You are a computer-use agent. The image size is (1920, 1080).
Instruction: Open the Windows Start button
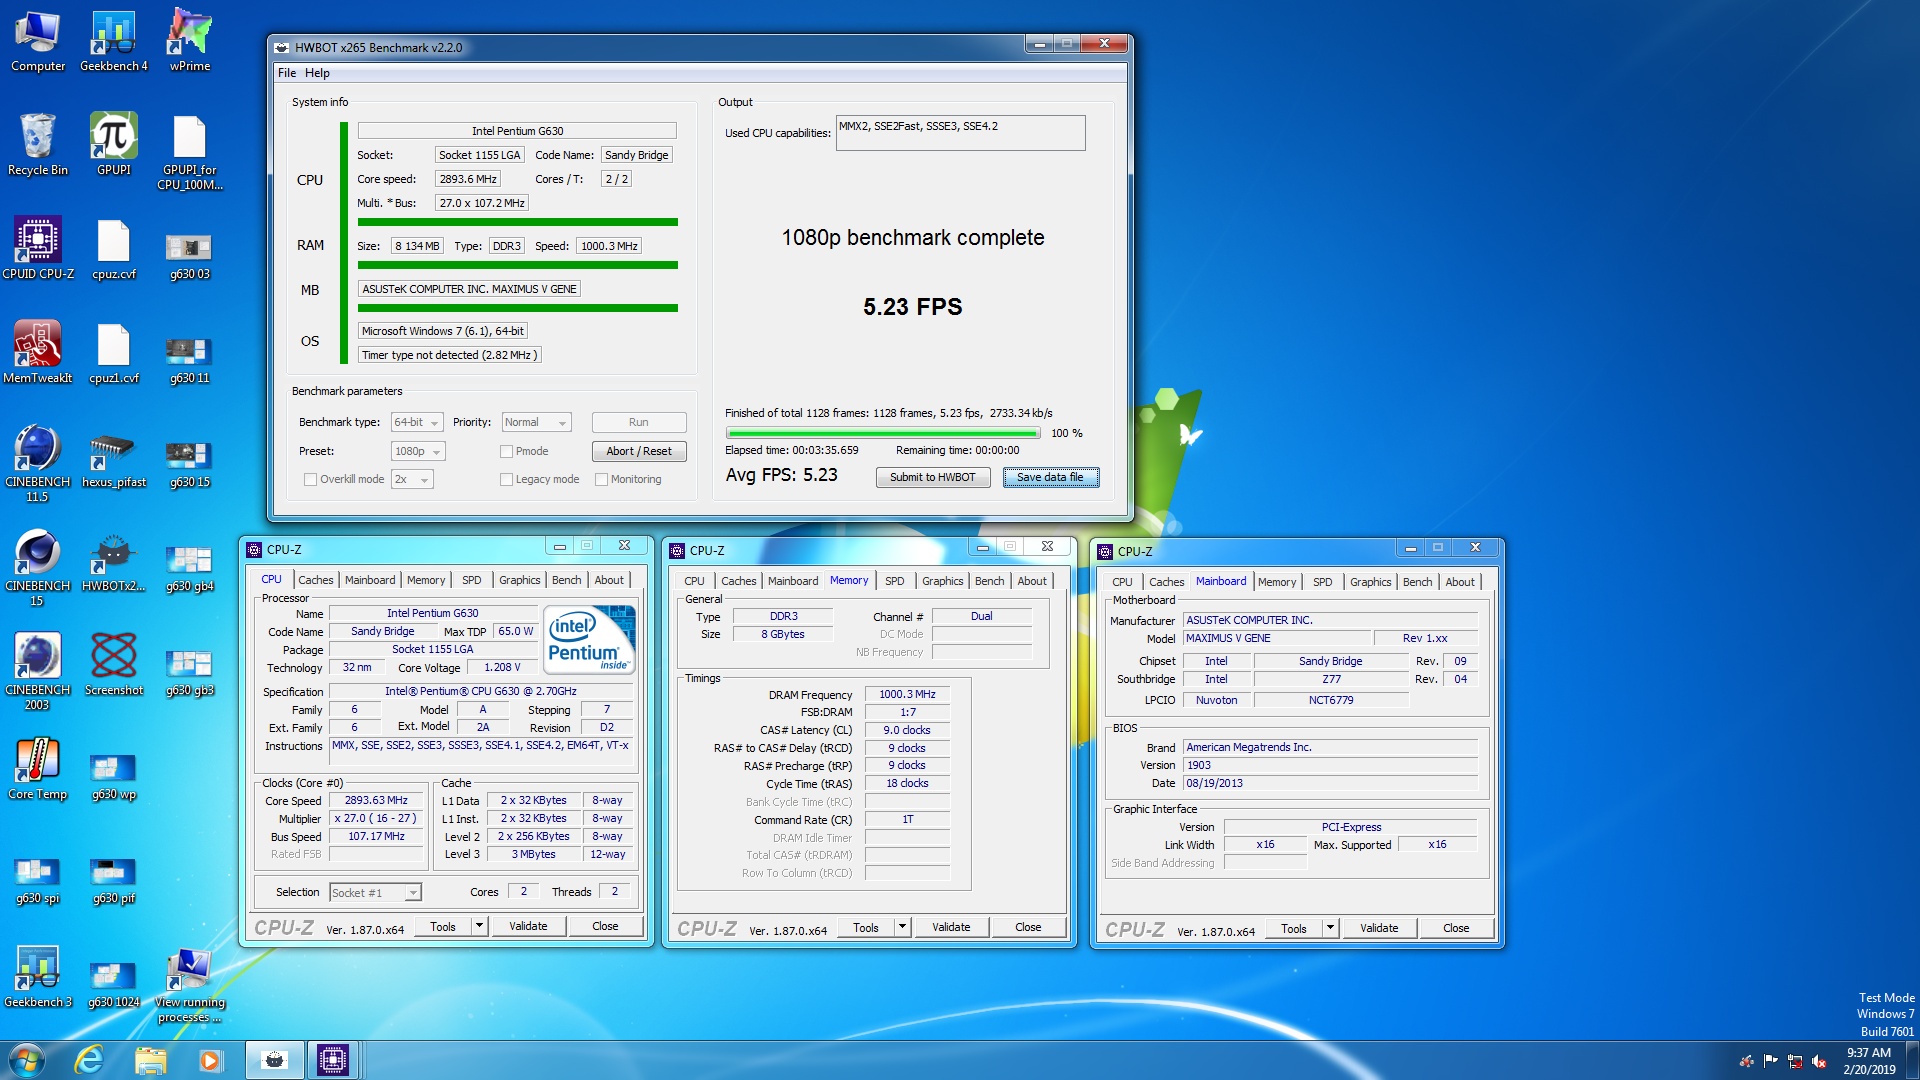click(x=27, y=1060)
